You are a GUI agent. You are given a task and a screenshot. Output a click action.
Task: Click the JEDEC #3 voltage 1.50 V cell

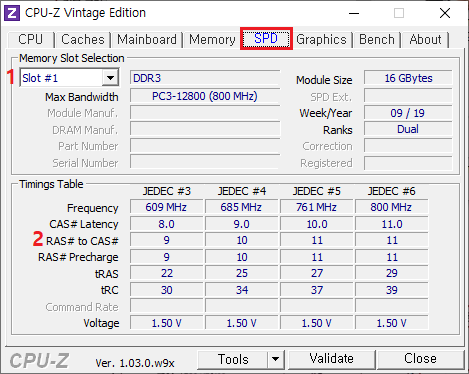[x=166, y=323]
